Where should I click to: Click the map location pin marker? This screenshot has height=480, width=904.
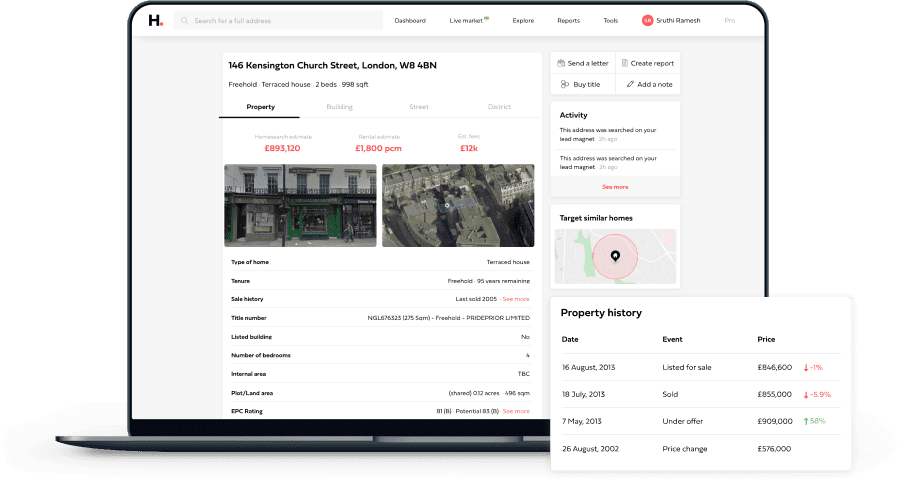pos(615,256)
